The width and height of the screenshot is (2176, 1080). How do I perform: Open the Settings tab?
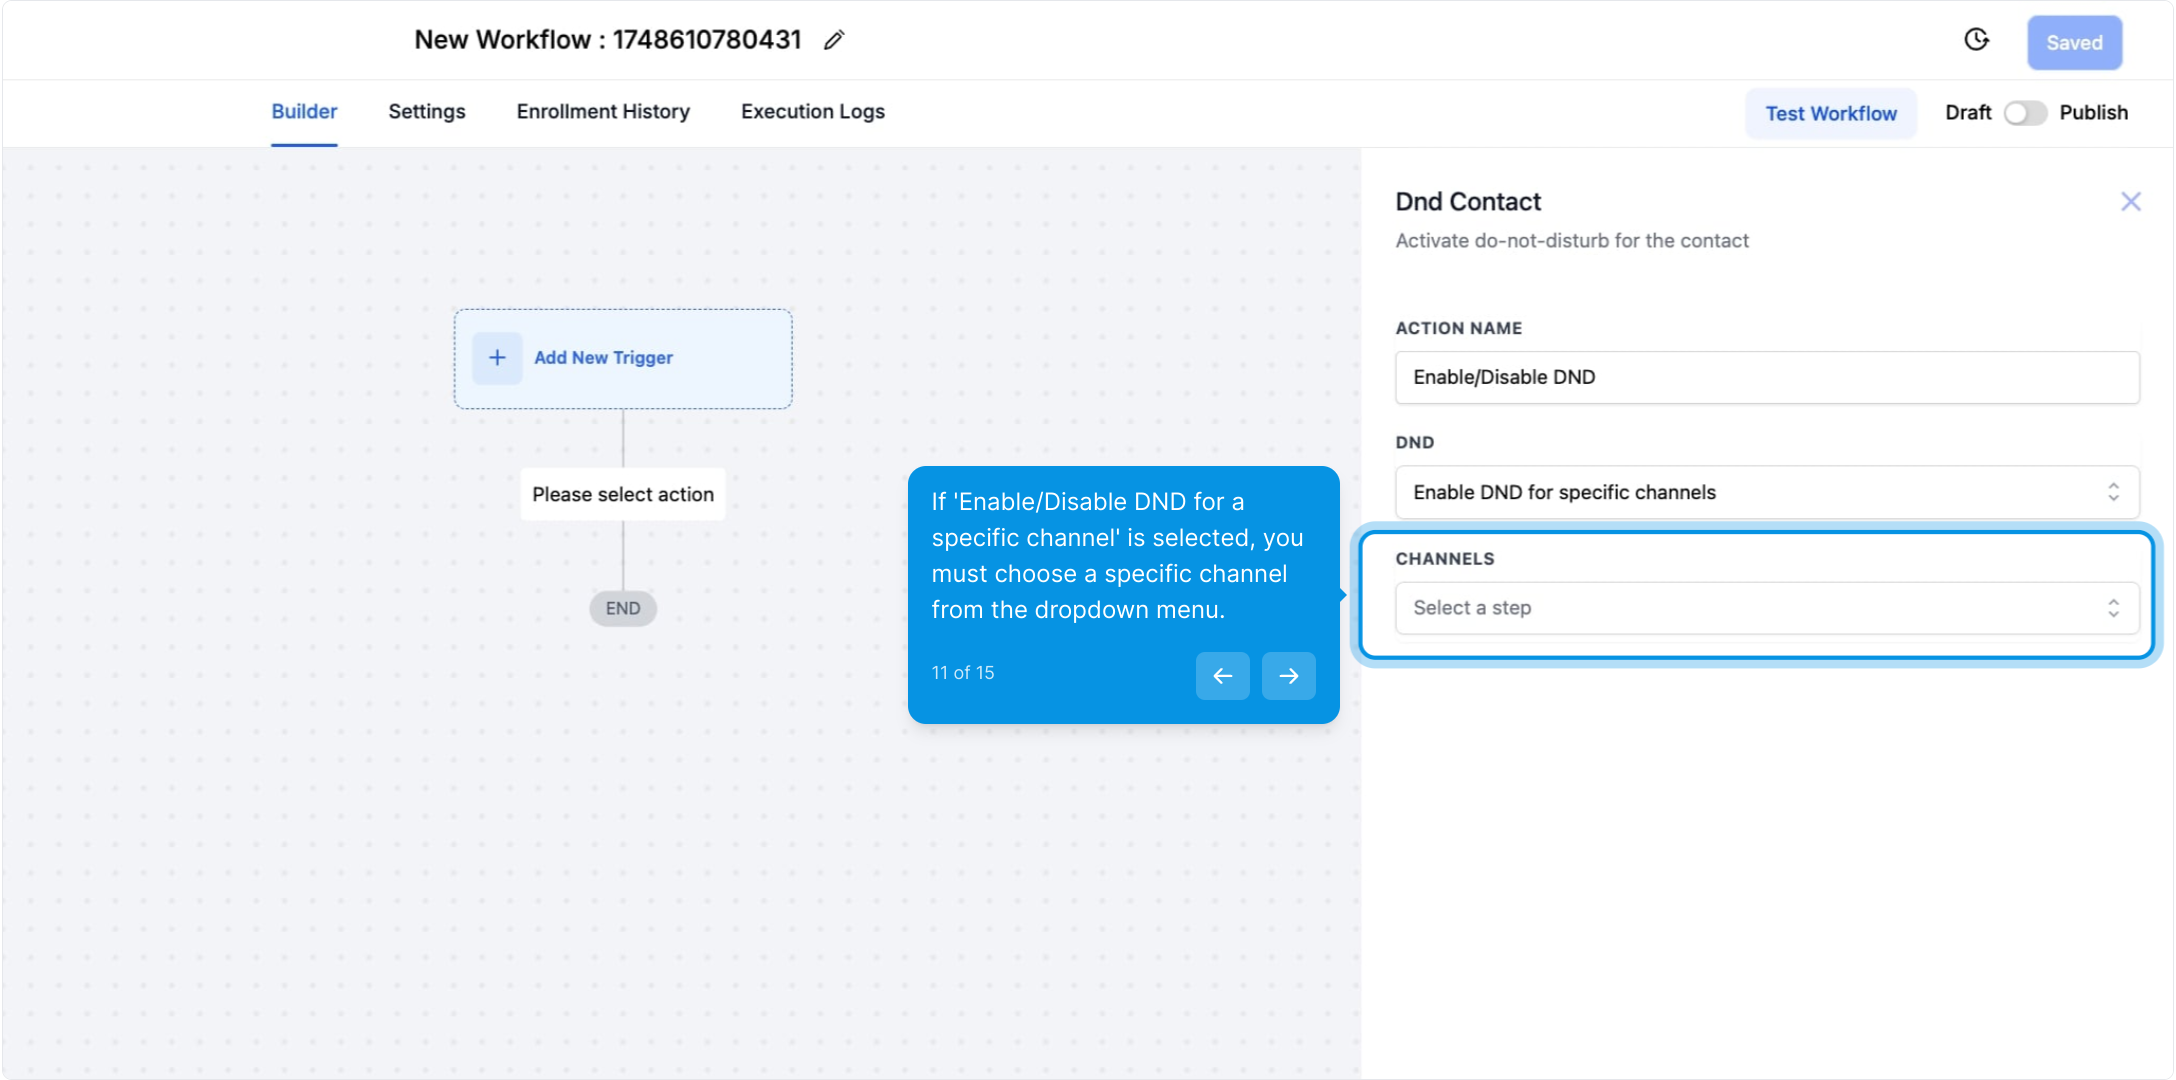pos(427,112)
